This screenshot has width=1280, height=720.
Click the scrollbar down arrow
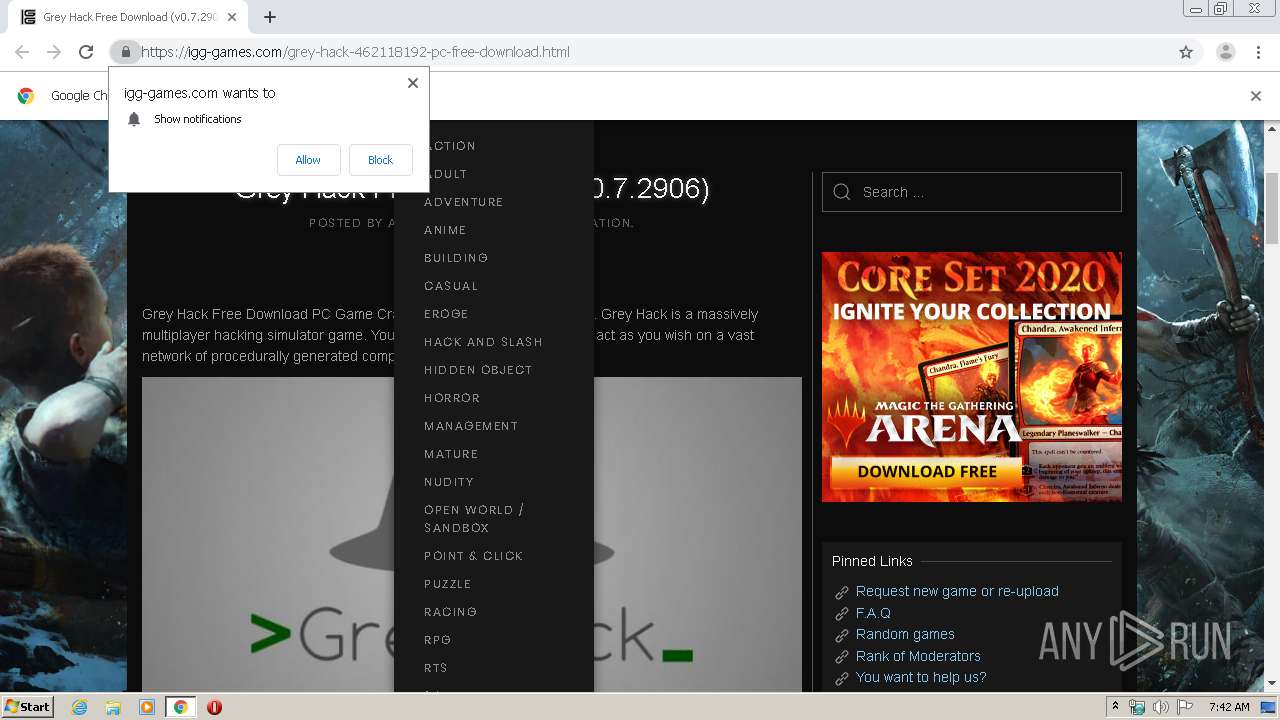1272,683
